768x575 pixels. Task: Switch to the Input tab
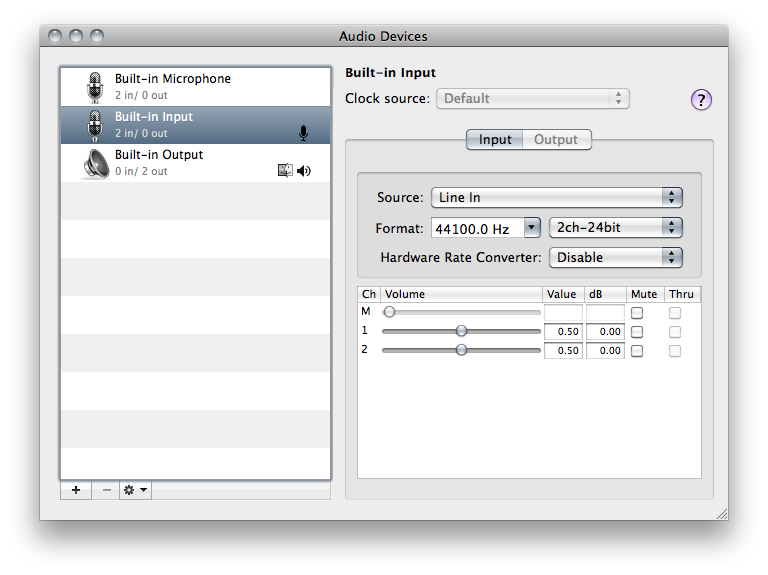tap(495, 140)
